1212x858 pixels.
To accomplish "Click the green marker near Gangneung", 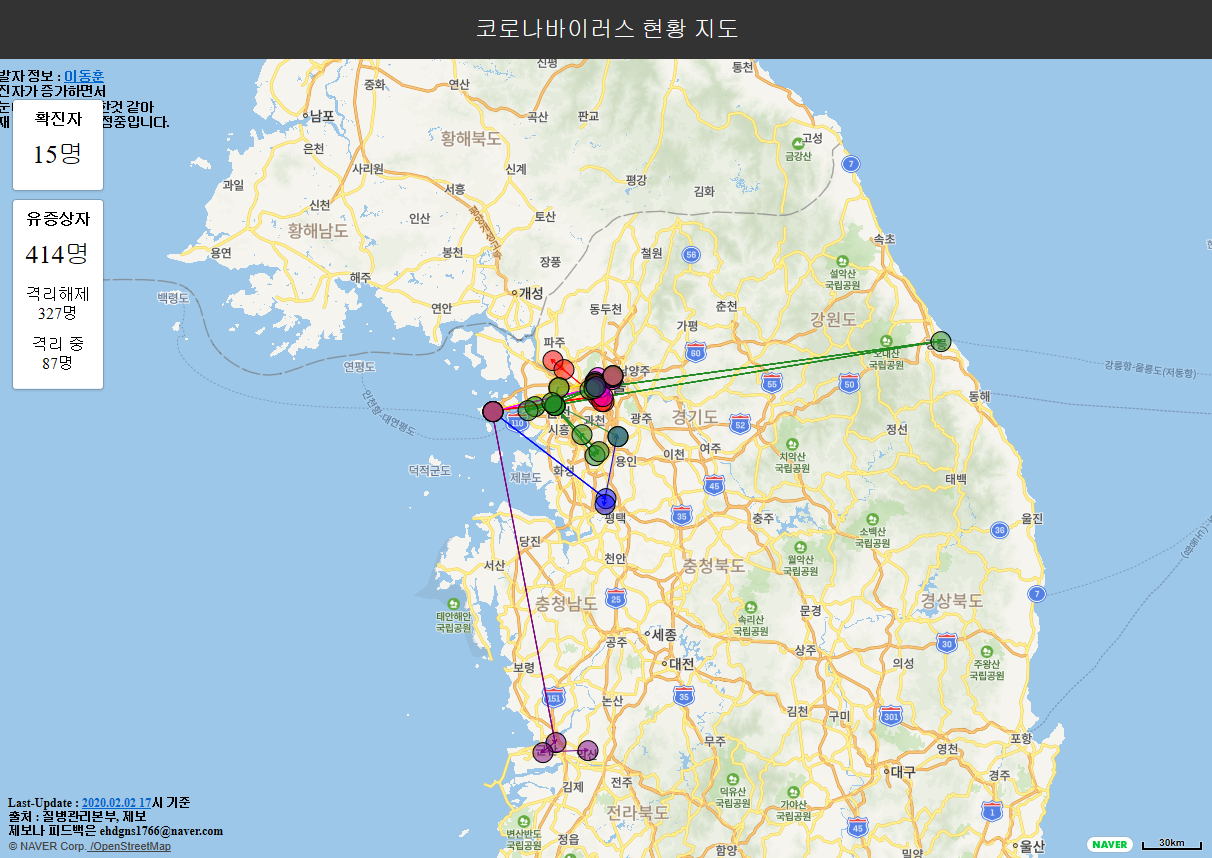I will pyautogui.click(x=940, y=342).
